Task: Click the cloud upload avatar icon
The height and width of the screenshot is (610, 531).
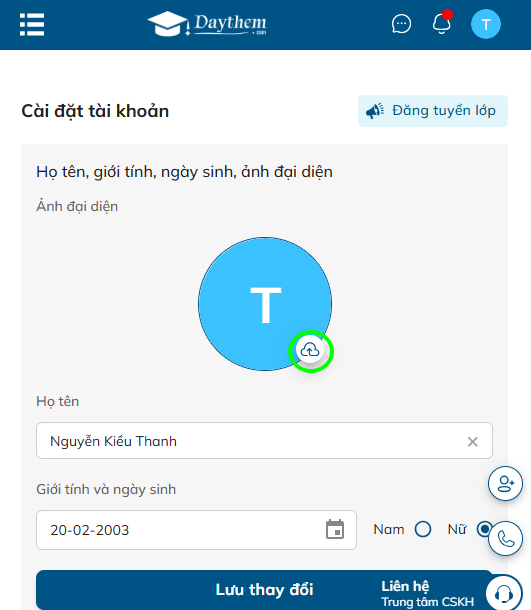Action: click(310, 350)
